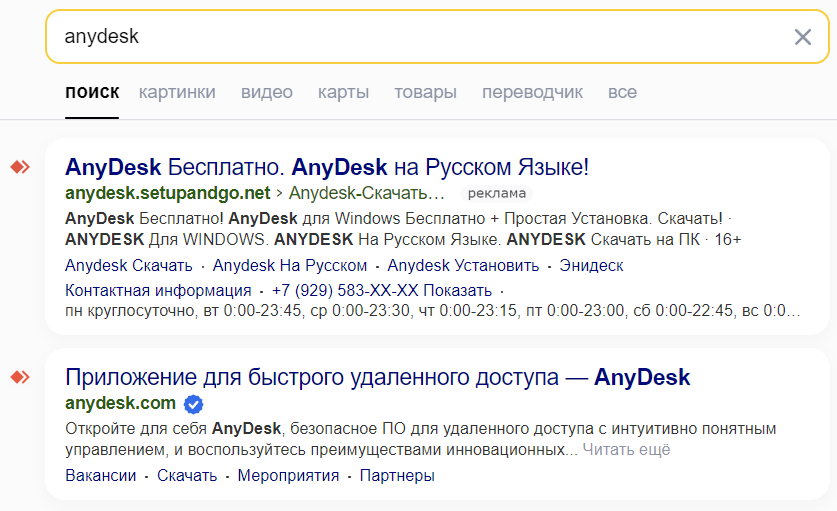Expand the все services tab
This screenshot has height=511, width=837.
[x=622, y=92]
